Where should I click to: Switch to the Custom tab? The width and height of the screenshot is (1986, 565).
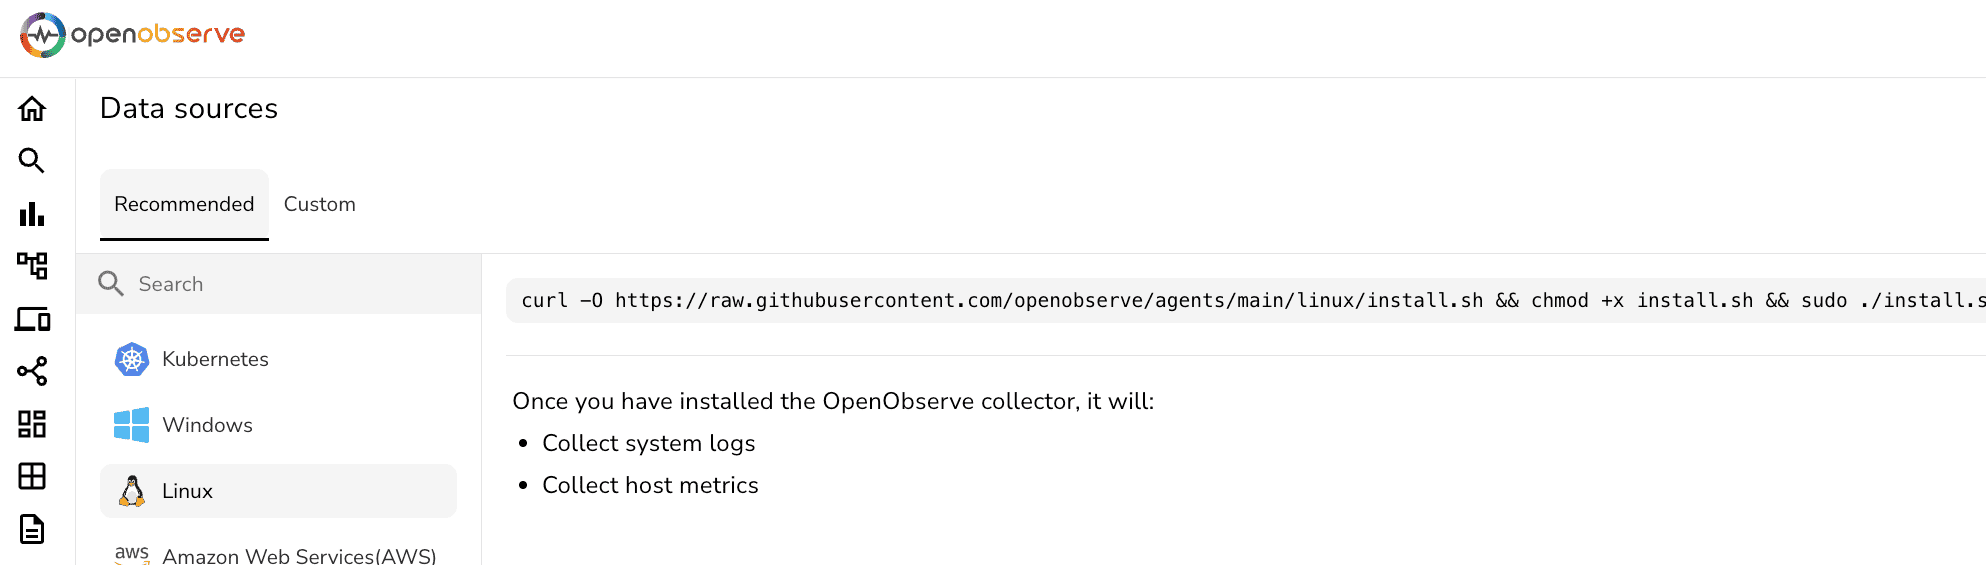pyautogui.click(x=320, y=204)
